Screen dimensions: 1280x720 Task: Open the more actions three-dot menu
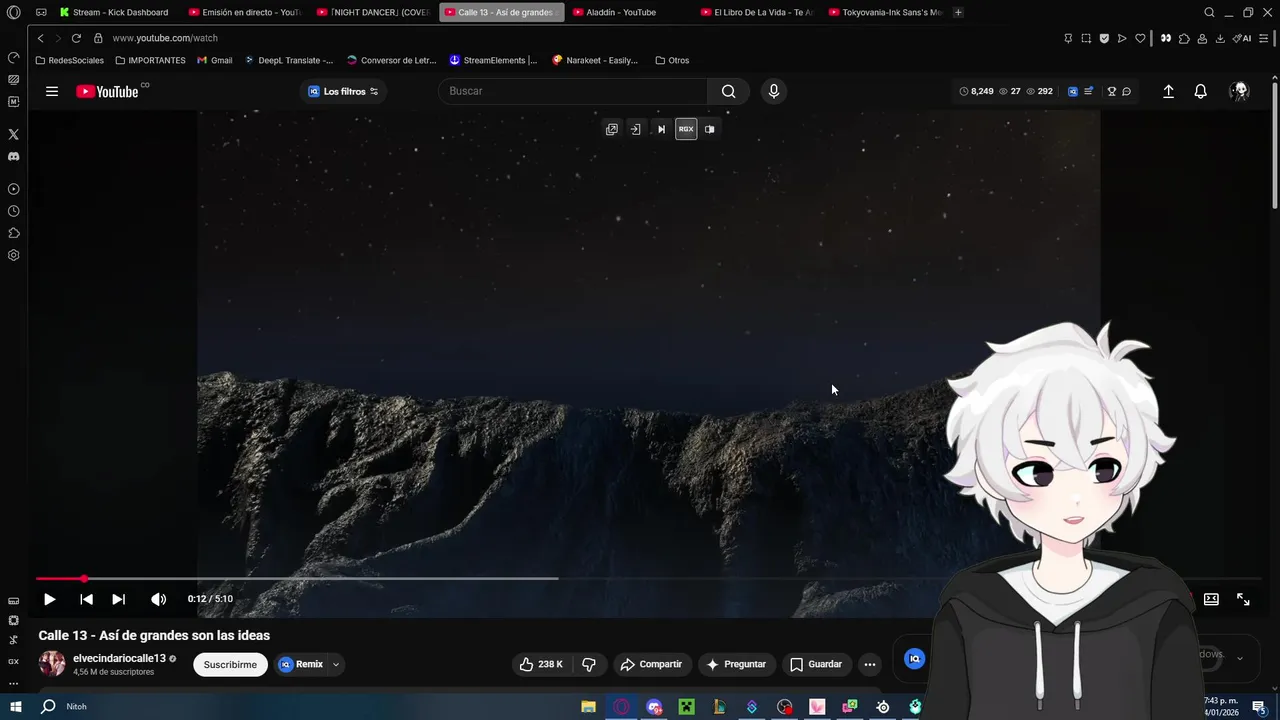(x=870, y=664)
